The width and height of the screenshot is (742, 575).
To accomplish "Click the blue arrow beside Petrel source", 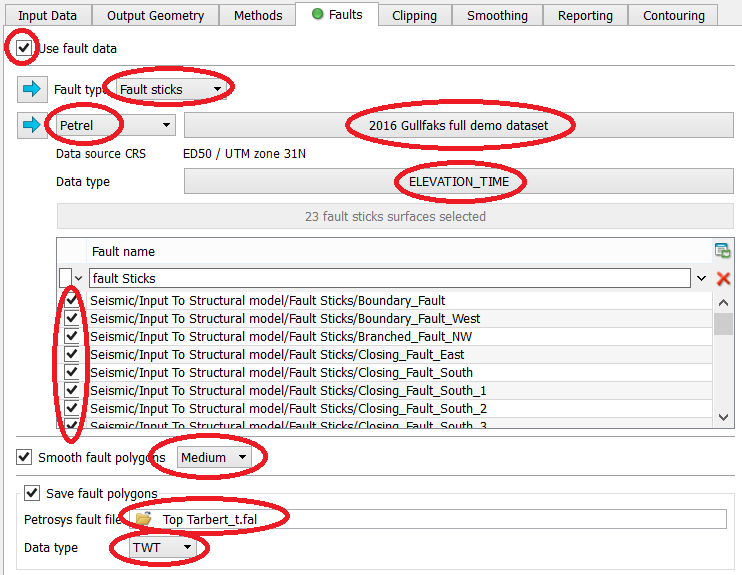I will tap(32, 125).
